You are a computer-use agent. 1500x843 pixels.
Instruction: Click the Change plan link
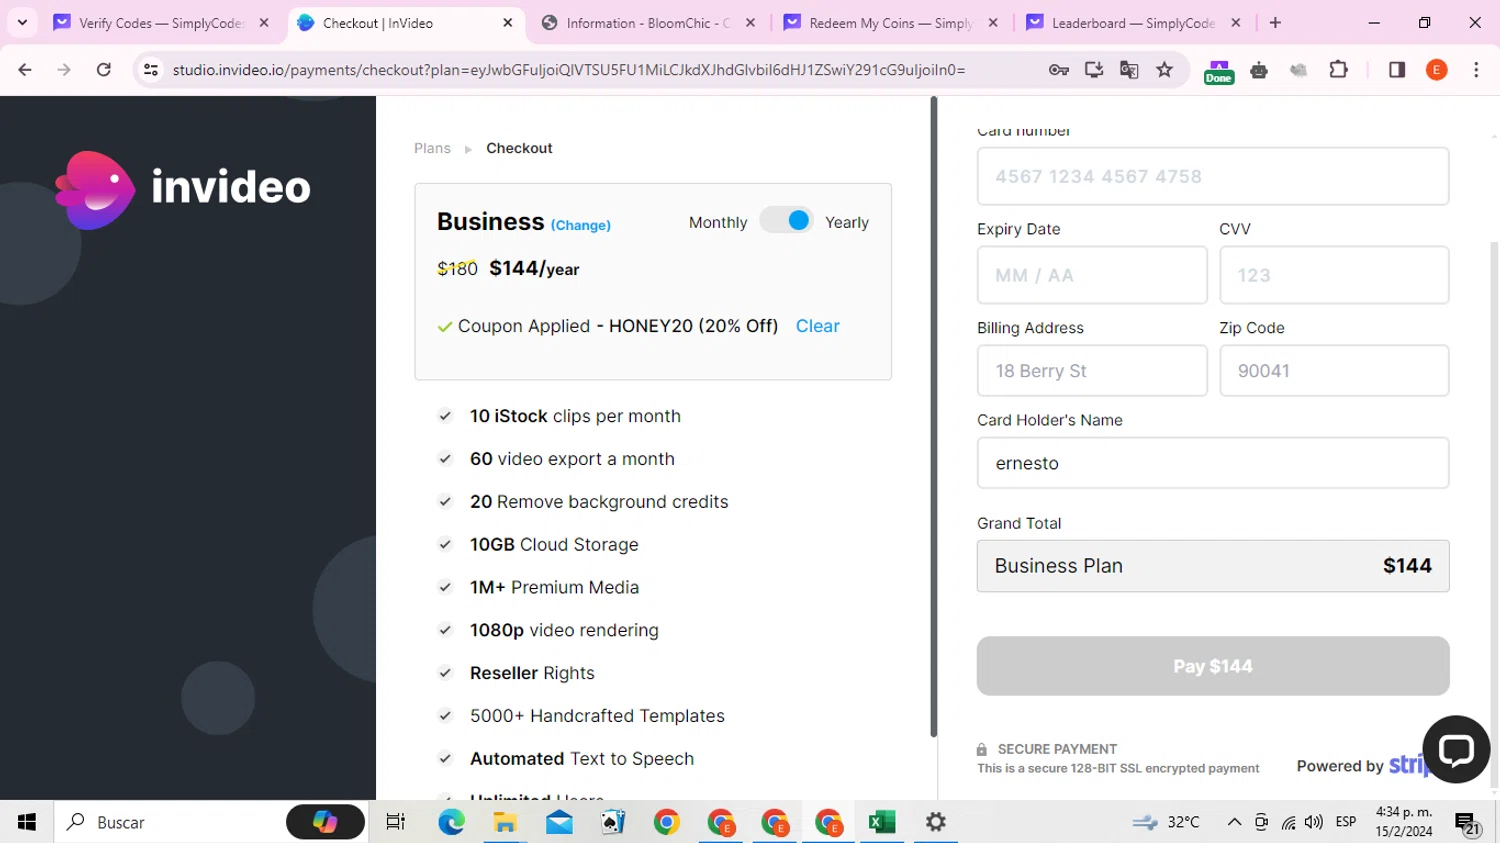tap(580, 225)
